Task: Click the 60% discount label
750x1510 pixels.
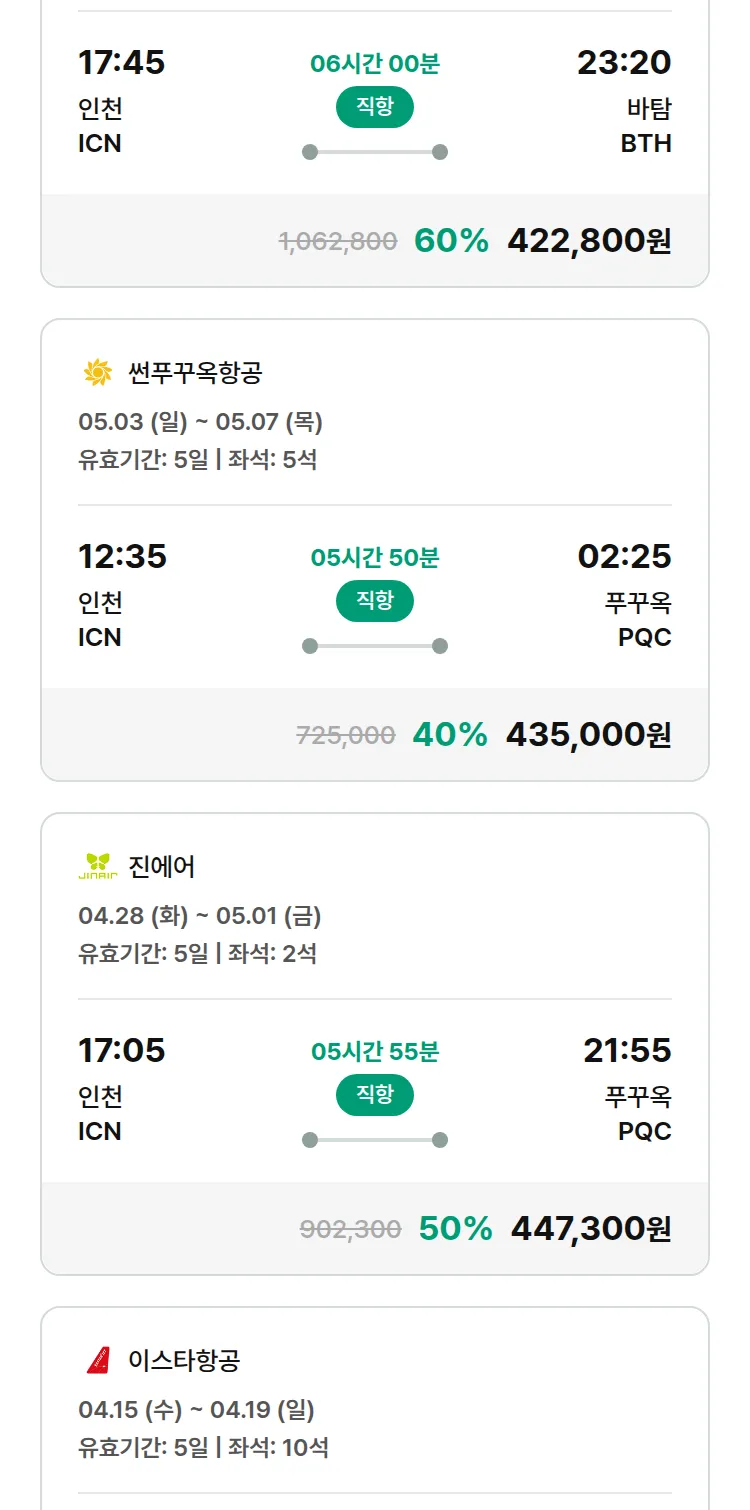Action: click(451, 241)
